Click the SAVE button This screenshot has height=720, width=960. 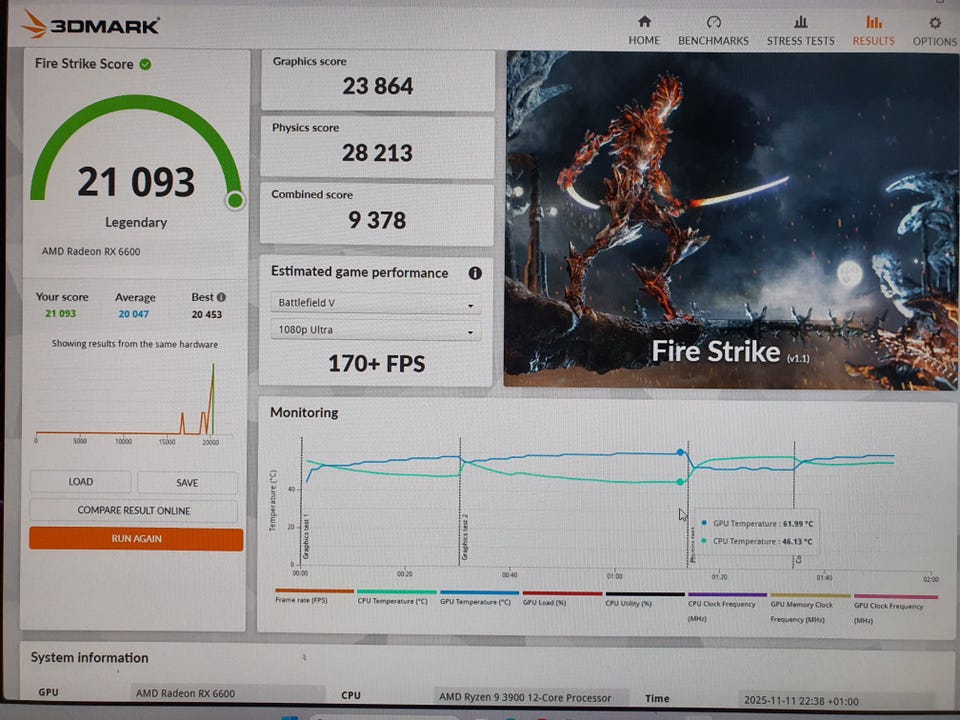tap(187, 482)
